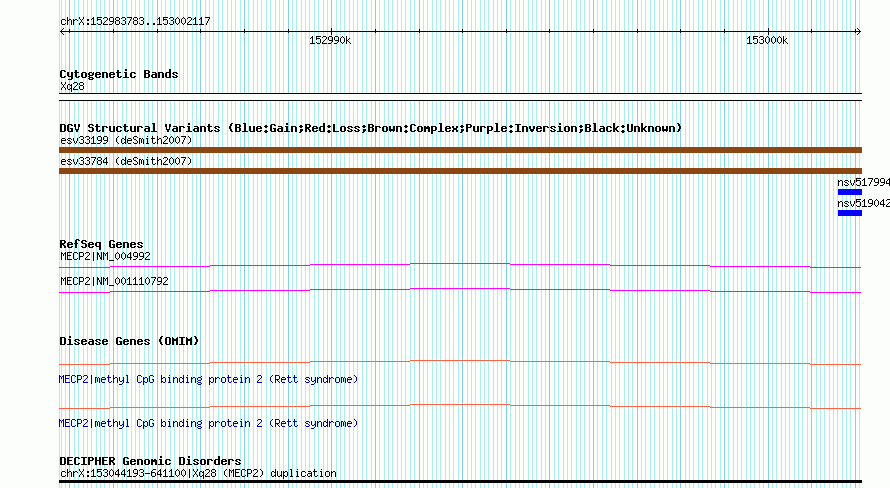Click the left arrow of the ruler

[62, 31]
